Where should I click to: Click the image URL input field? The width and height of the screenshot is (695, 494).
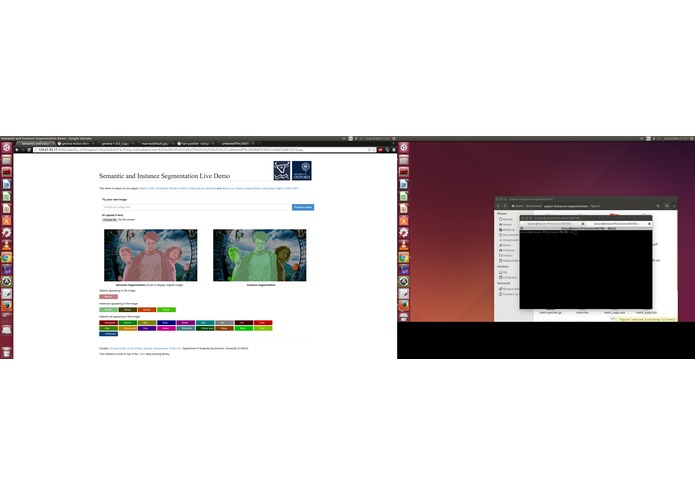click(x=197, y=207)
